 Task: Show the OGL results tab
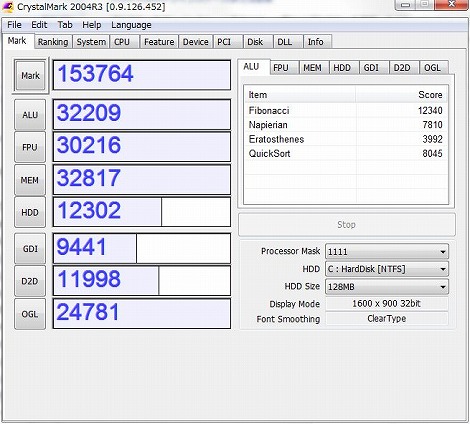point(434,68)
